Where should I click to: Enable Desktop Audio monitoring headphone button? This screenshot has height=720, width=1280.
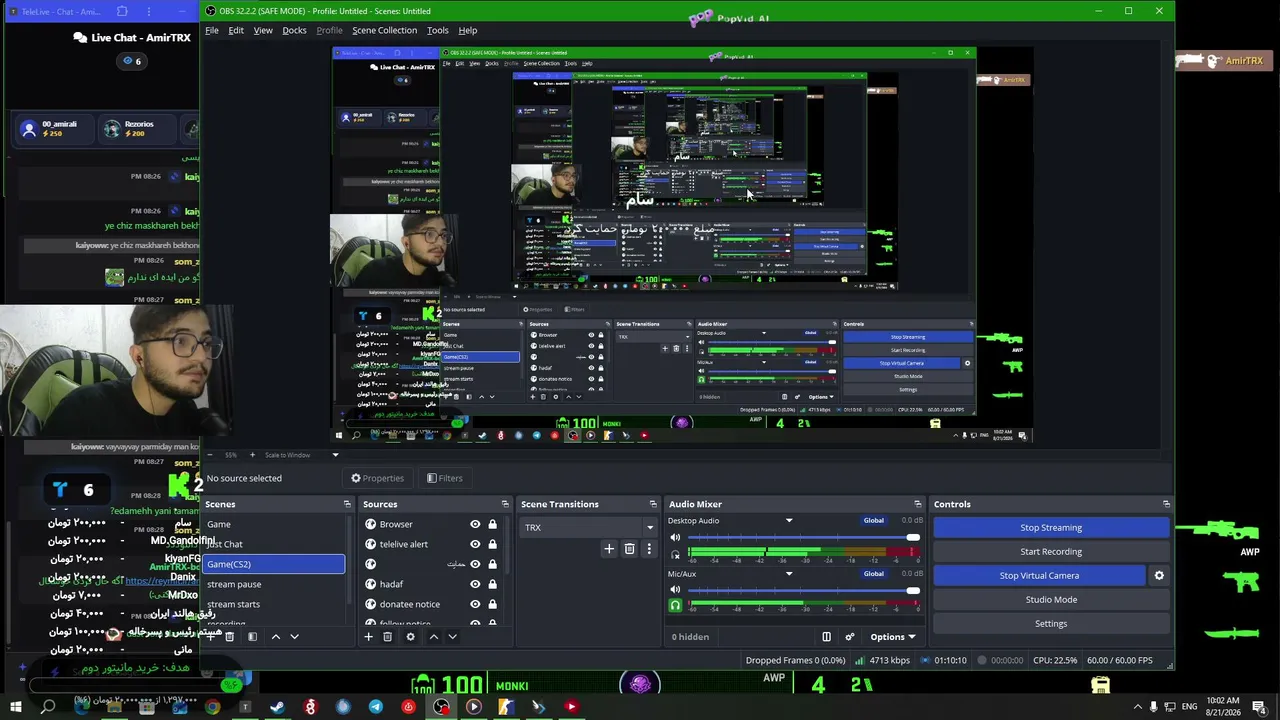tap(675, 553)
